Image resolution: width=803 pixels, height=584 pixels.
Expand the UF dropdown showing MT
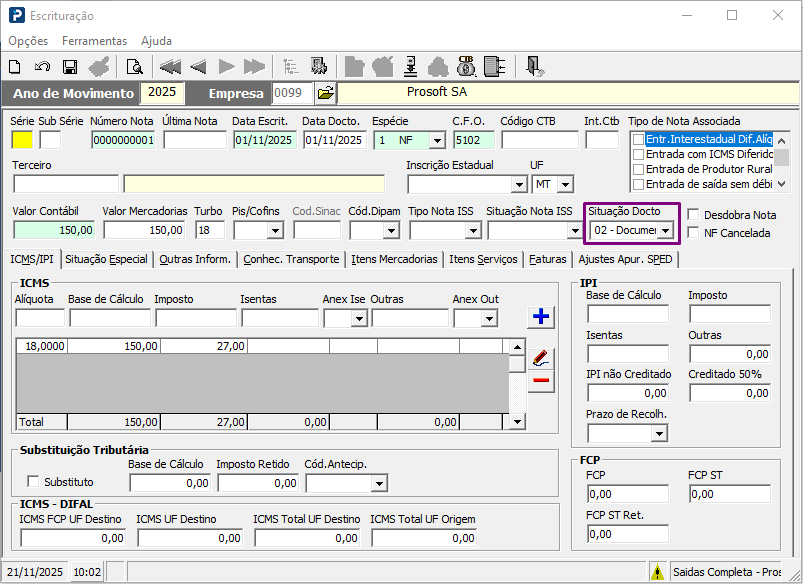click(x=565, y=184)
